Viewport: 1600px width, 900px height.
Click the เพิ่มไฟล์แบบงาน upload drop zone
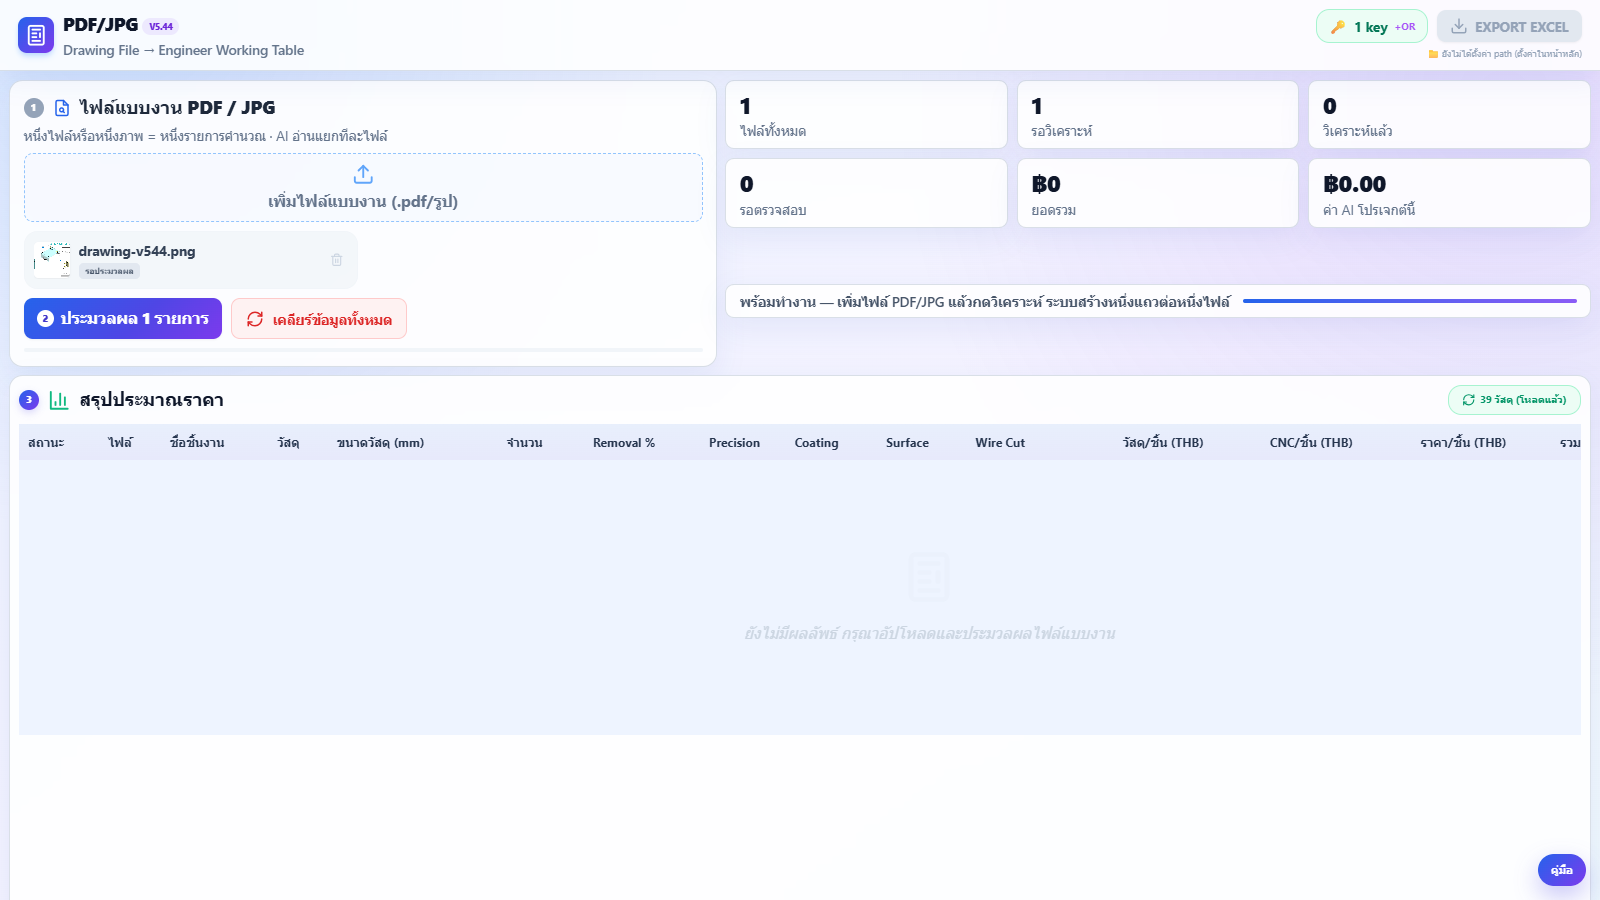point(363,188)
